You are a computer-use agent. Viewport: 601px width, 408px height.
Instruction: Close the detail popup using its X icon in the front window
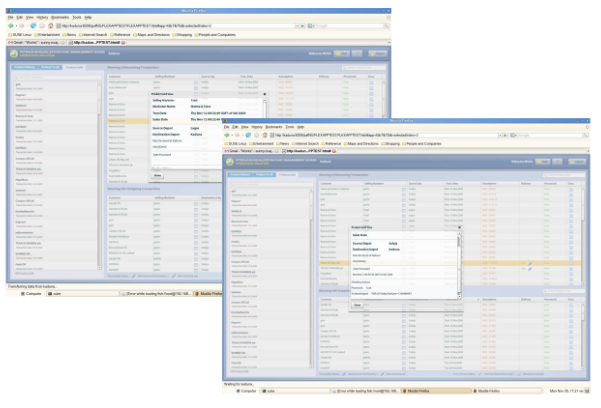point(459,228)
